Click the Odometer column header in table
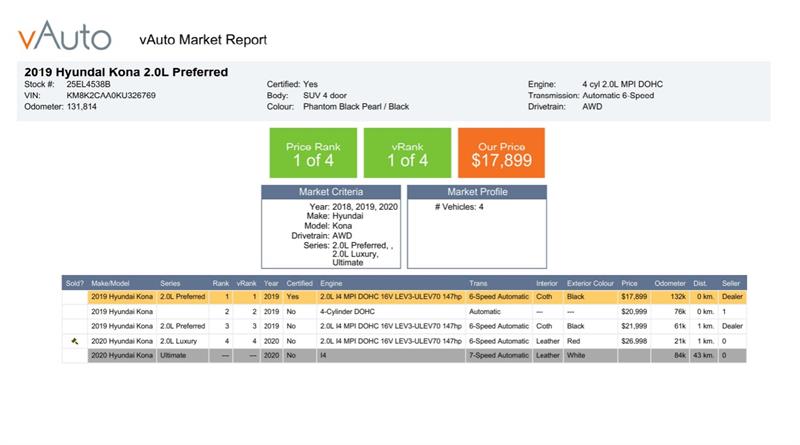Viewport: 800px width, 445px height. point(670,283)
